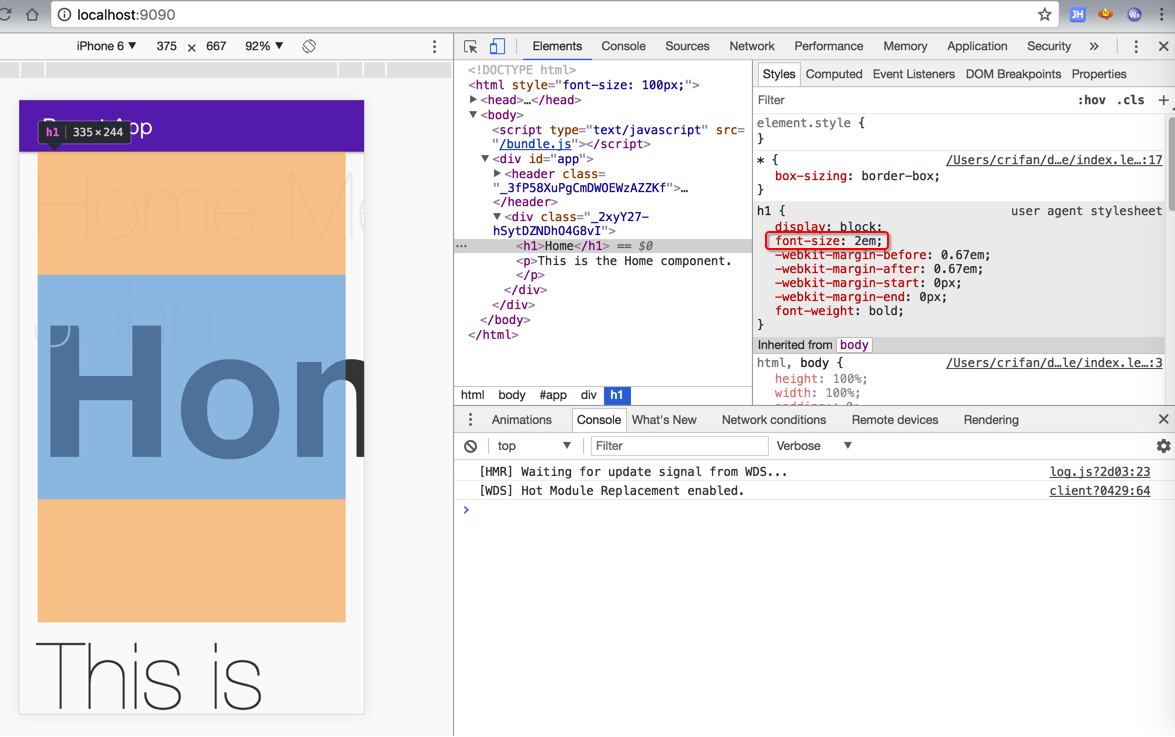Click the device width field 375

pos(166,46)
